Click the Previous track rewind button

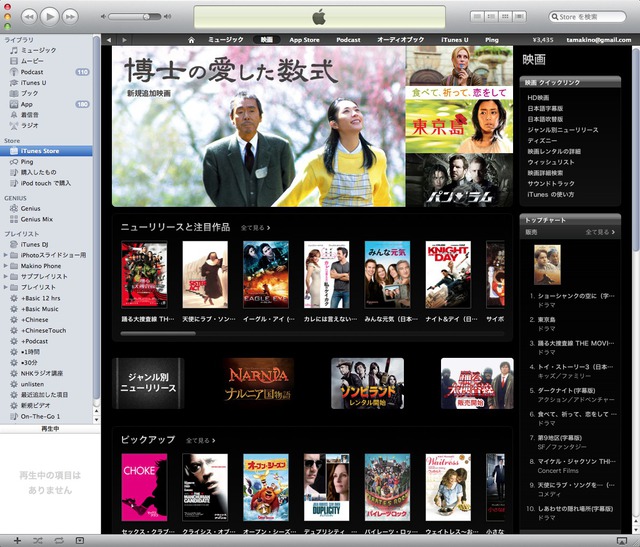pos(29,17)
